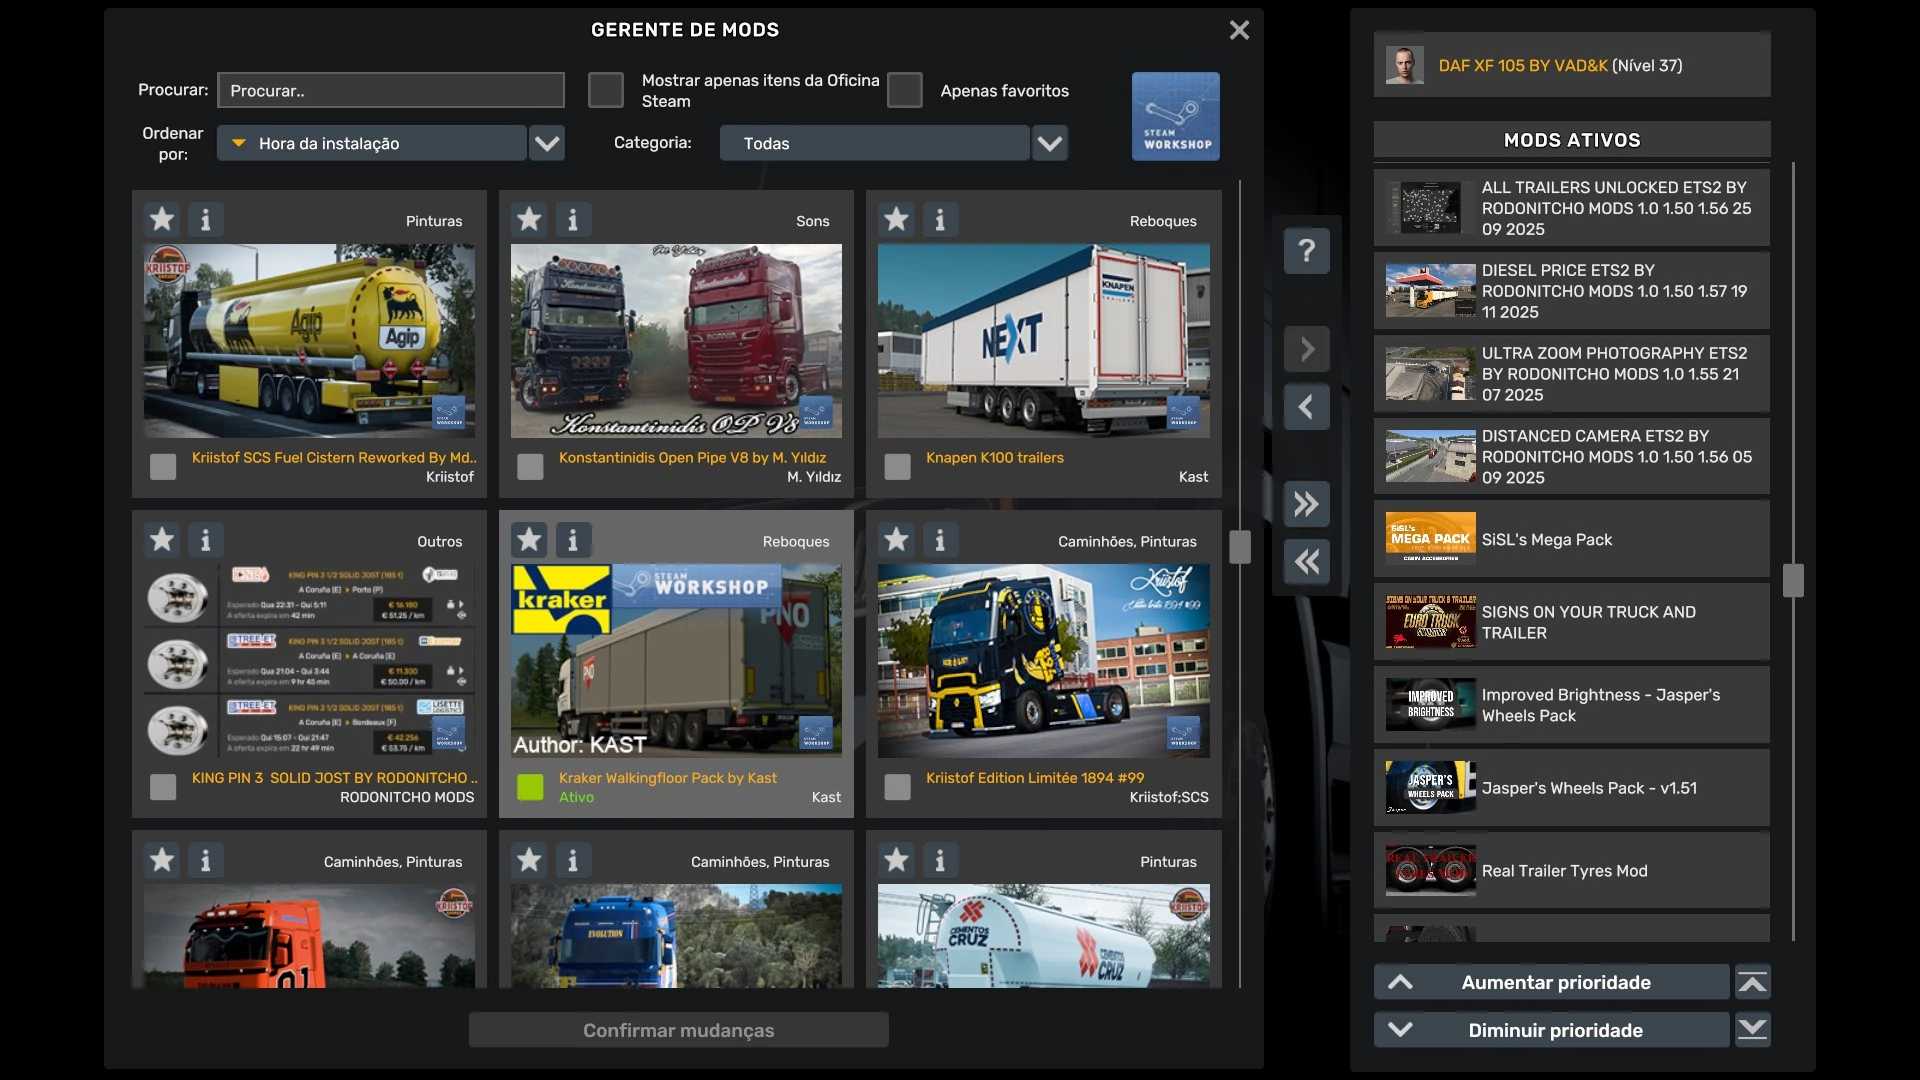
Task: Move all mods to active list
Action: (x=1306, y=504)
